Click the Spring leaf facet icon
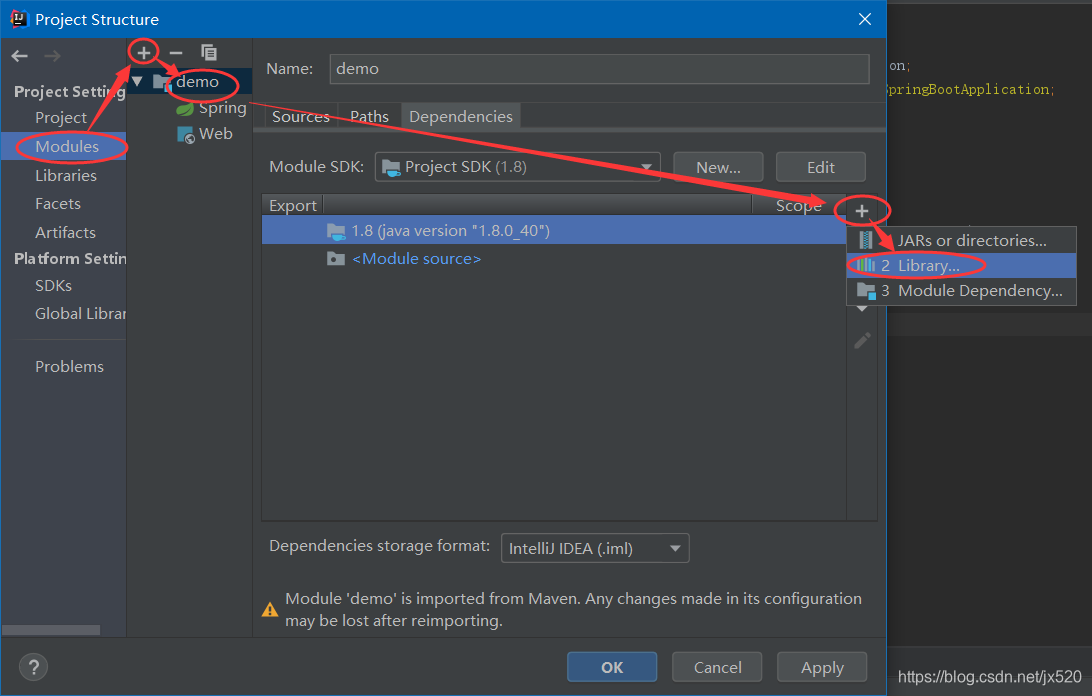1092x696 pixels. 185,109
